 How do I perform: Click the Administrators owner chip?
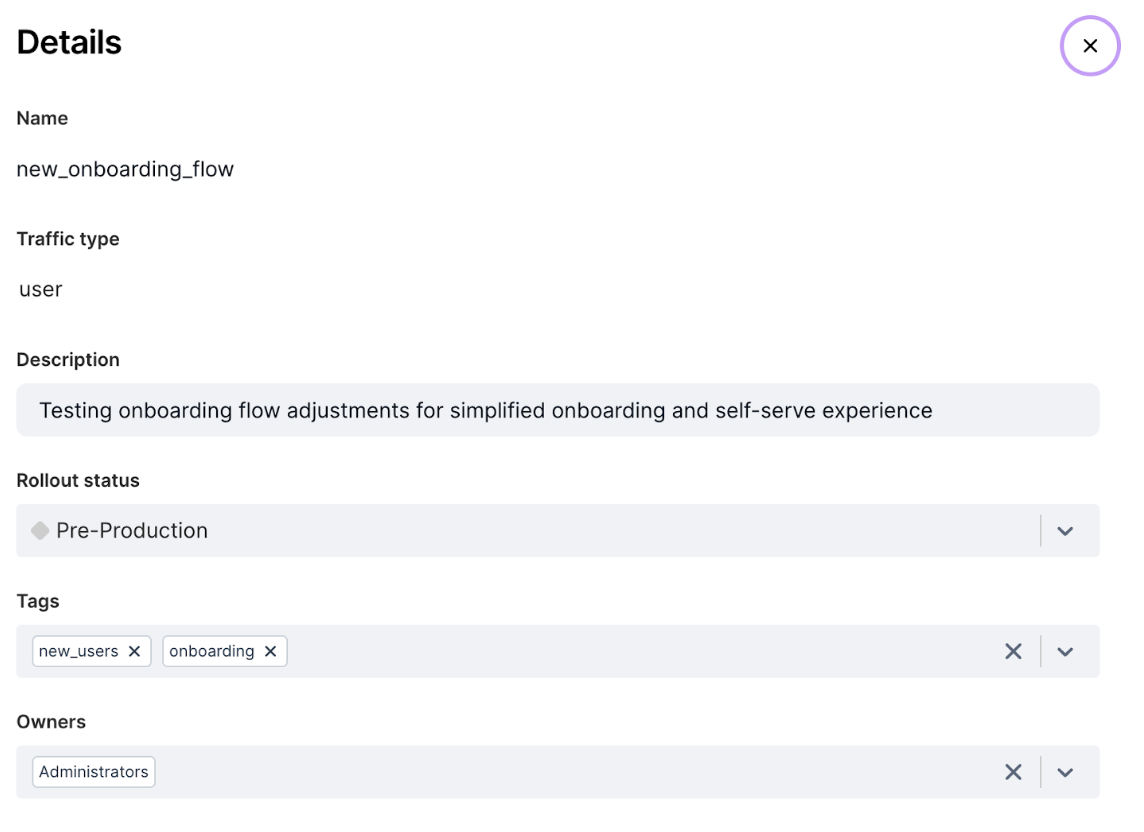click(94, 772)
